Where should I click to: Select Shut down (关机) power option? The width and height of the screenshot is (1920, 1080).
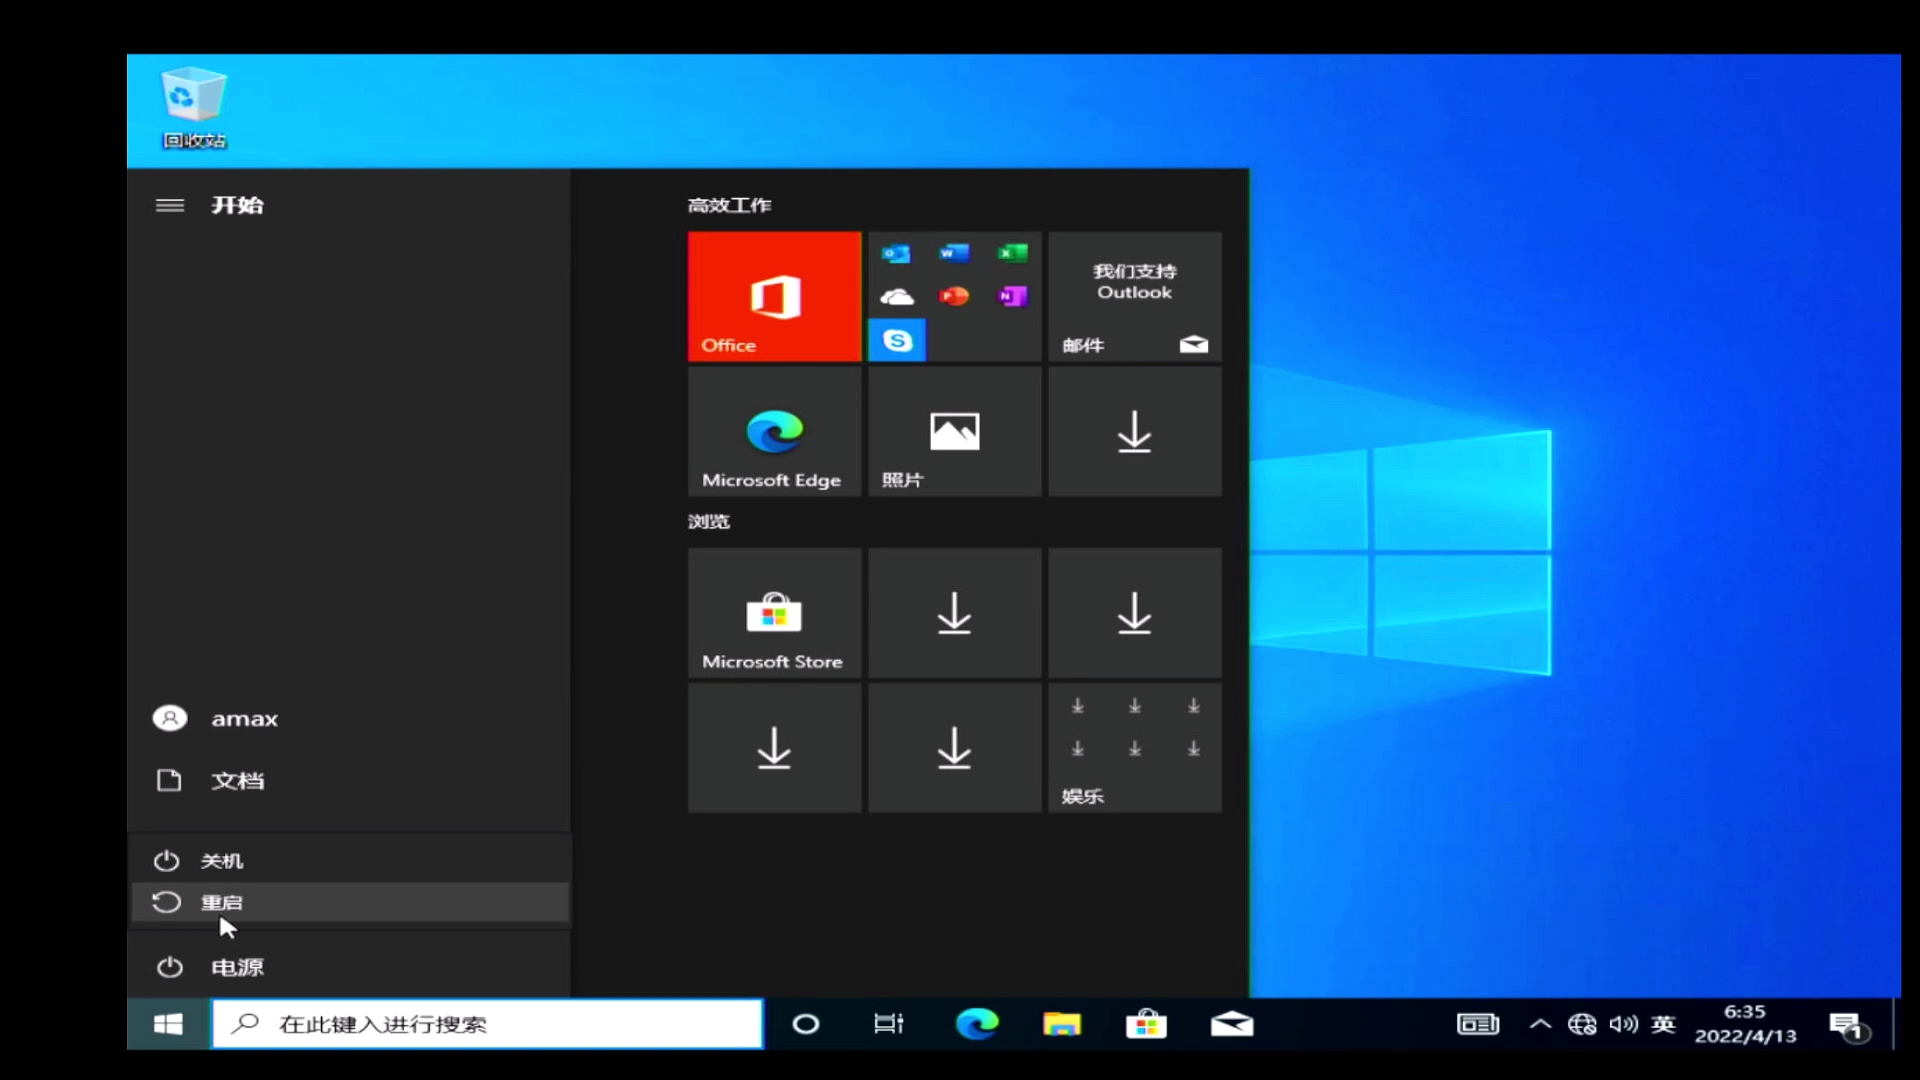tap(350, 861)
